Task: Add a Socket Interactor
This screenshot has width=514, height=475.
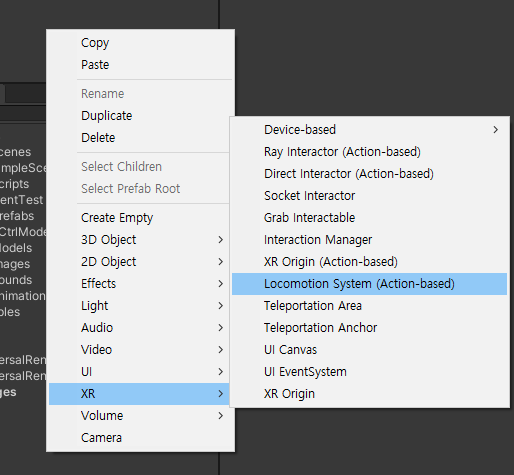Action: (x=369, y=196)
